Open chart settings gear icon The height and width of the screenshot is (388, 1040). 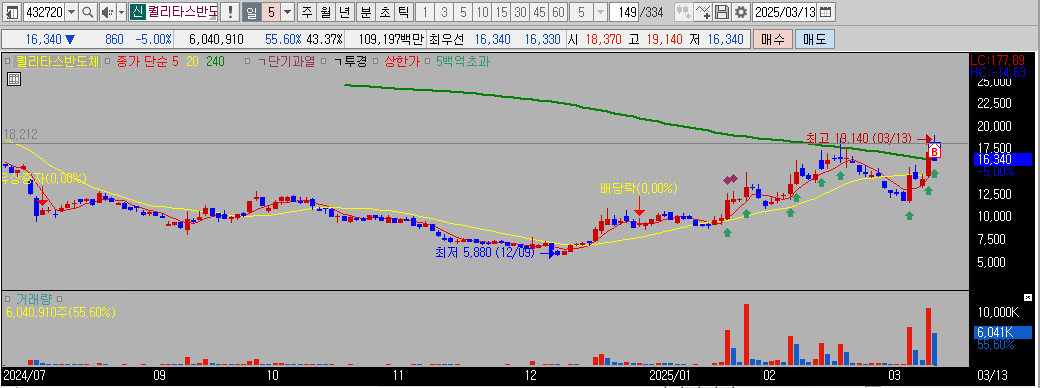pos(740,11)
